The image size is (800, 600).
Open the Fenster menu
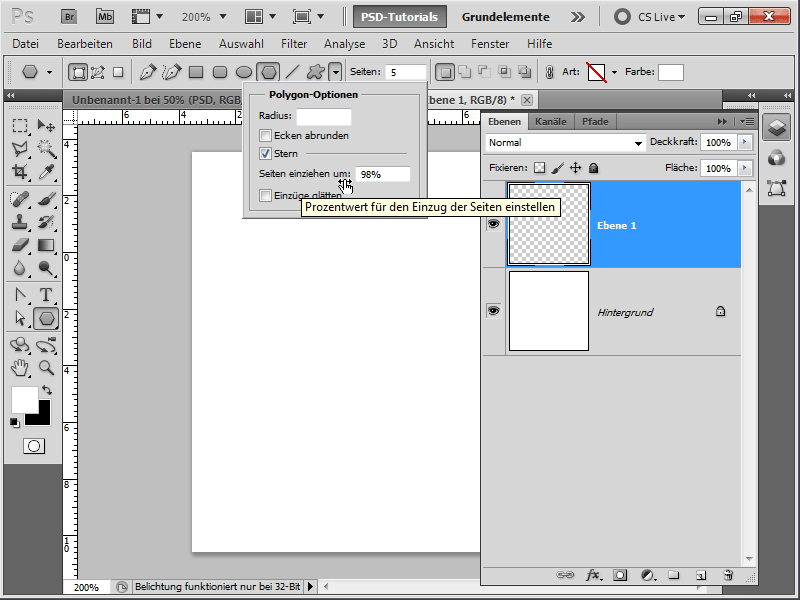[490, 44]
